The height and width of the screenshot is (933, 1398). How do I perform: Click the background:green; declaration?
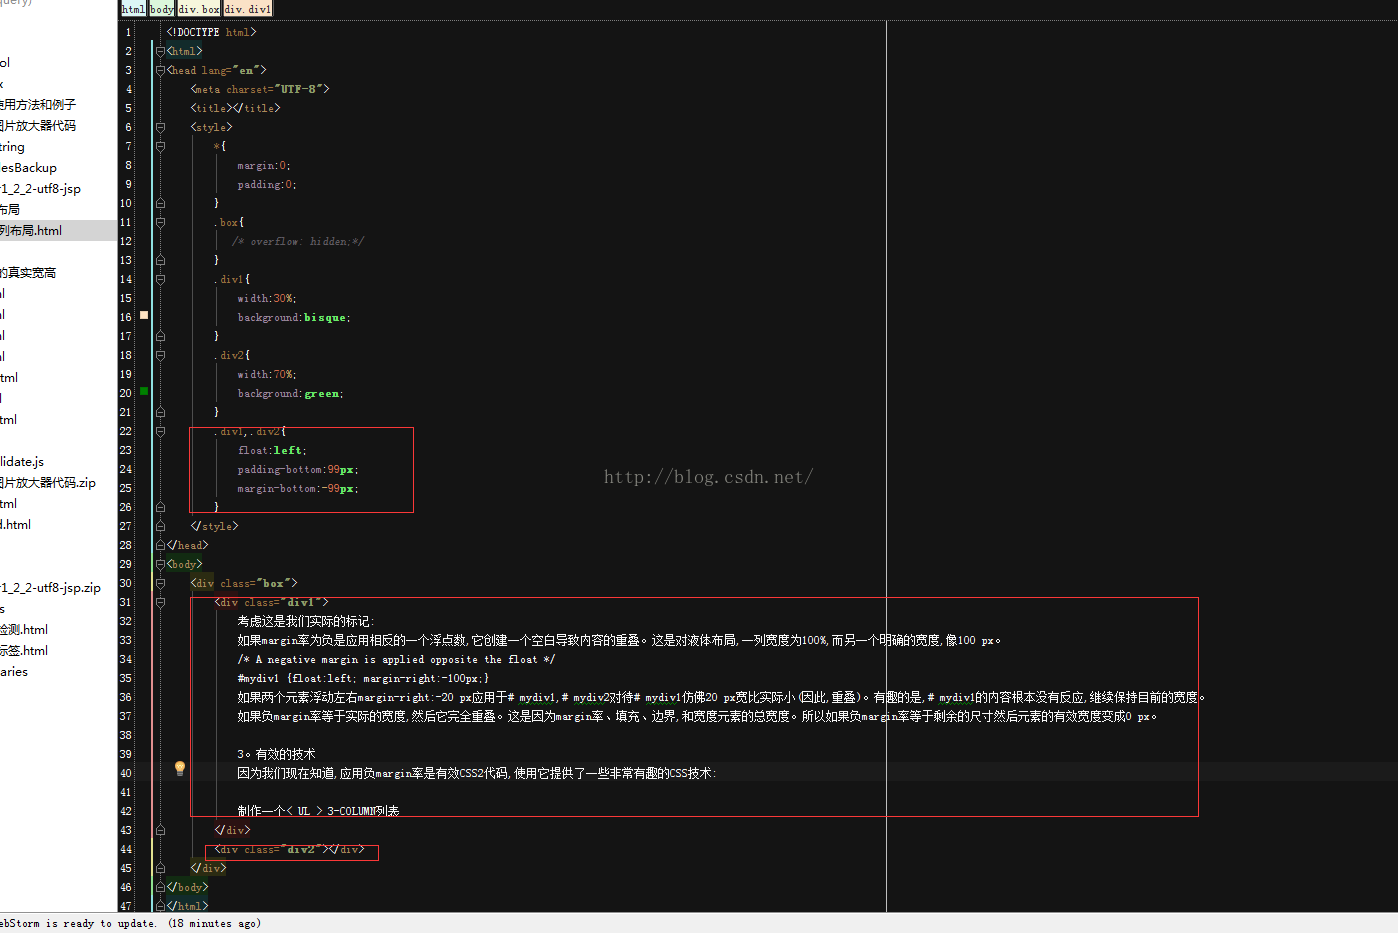click(x=291, y=393)
